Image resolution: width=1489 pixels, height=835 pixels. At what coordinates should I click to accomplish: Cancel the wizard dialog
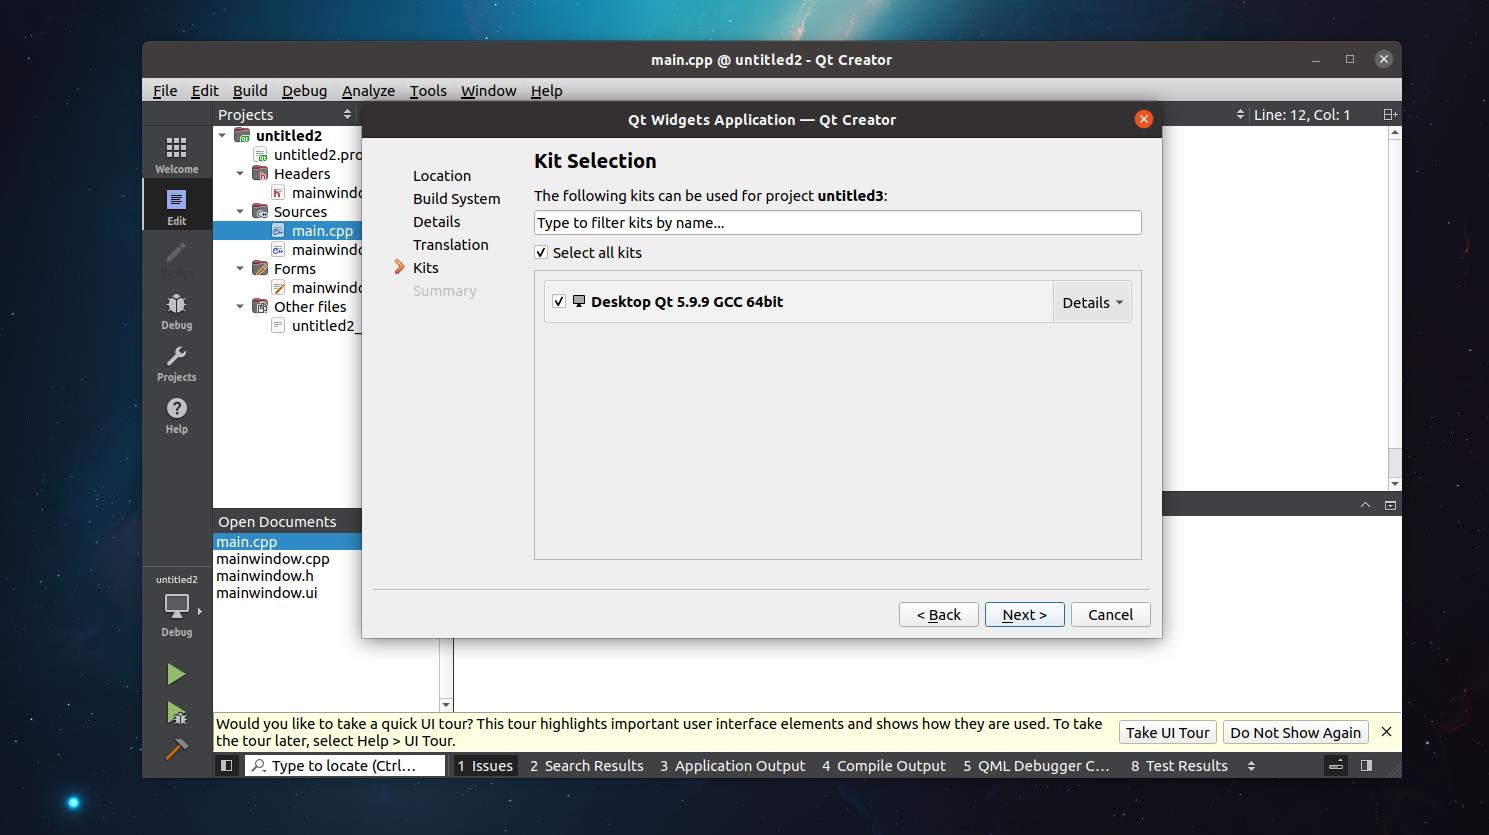[x=1110, y=614]
